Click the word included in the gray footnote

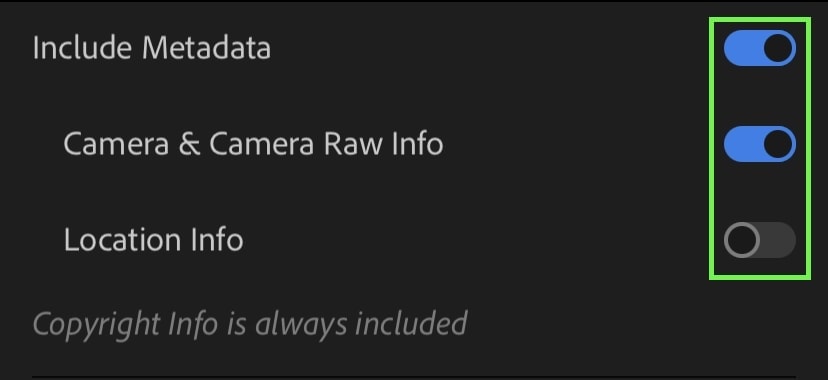[x=411, y=322]
